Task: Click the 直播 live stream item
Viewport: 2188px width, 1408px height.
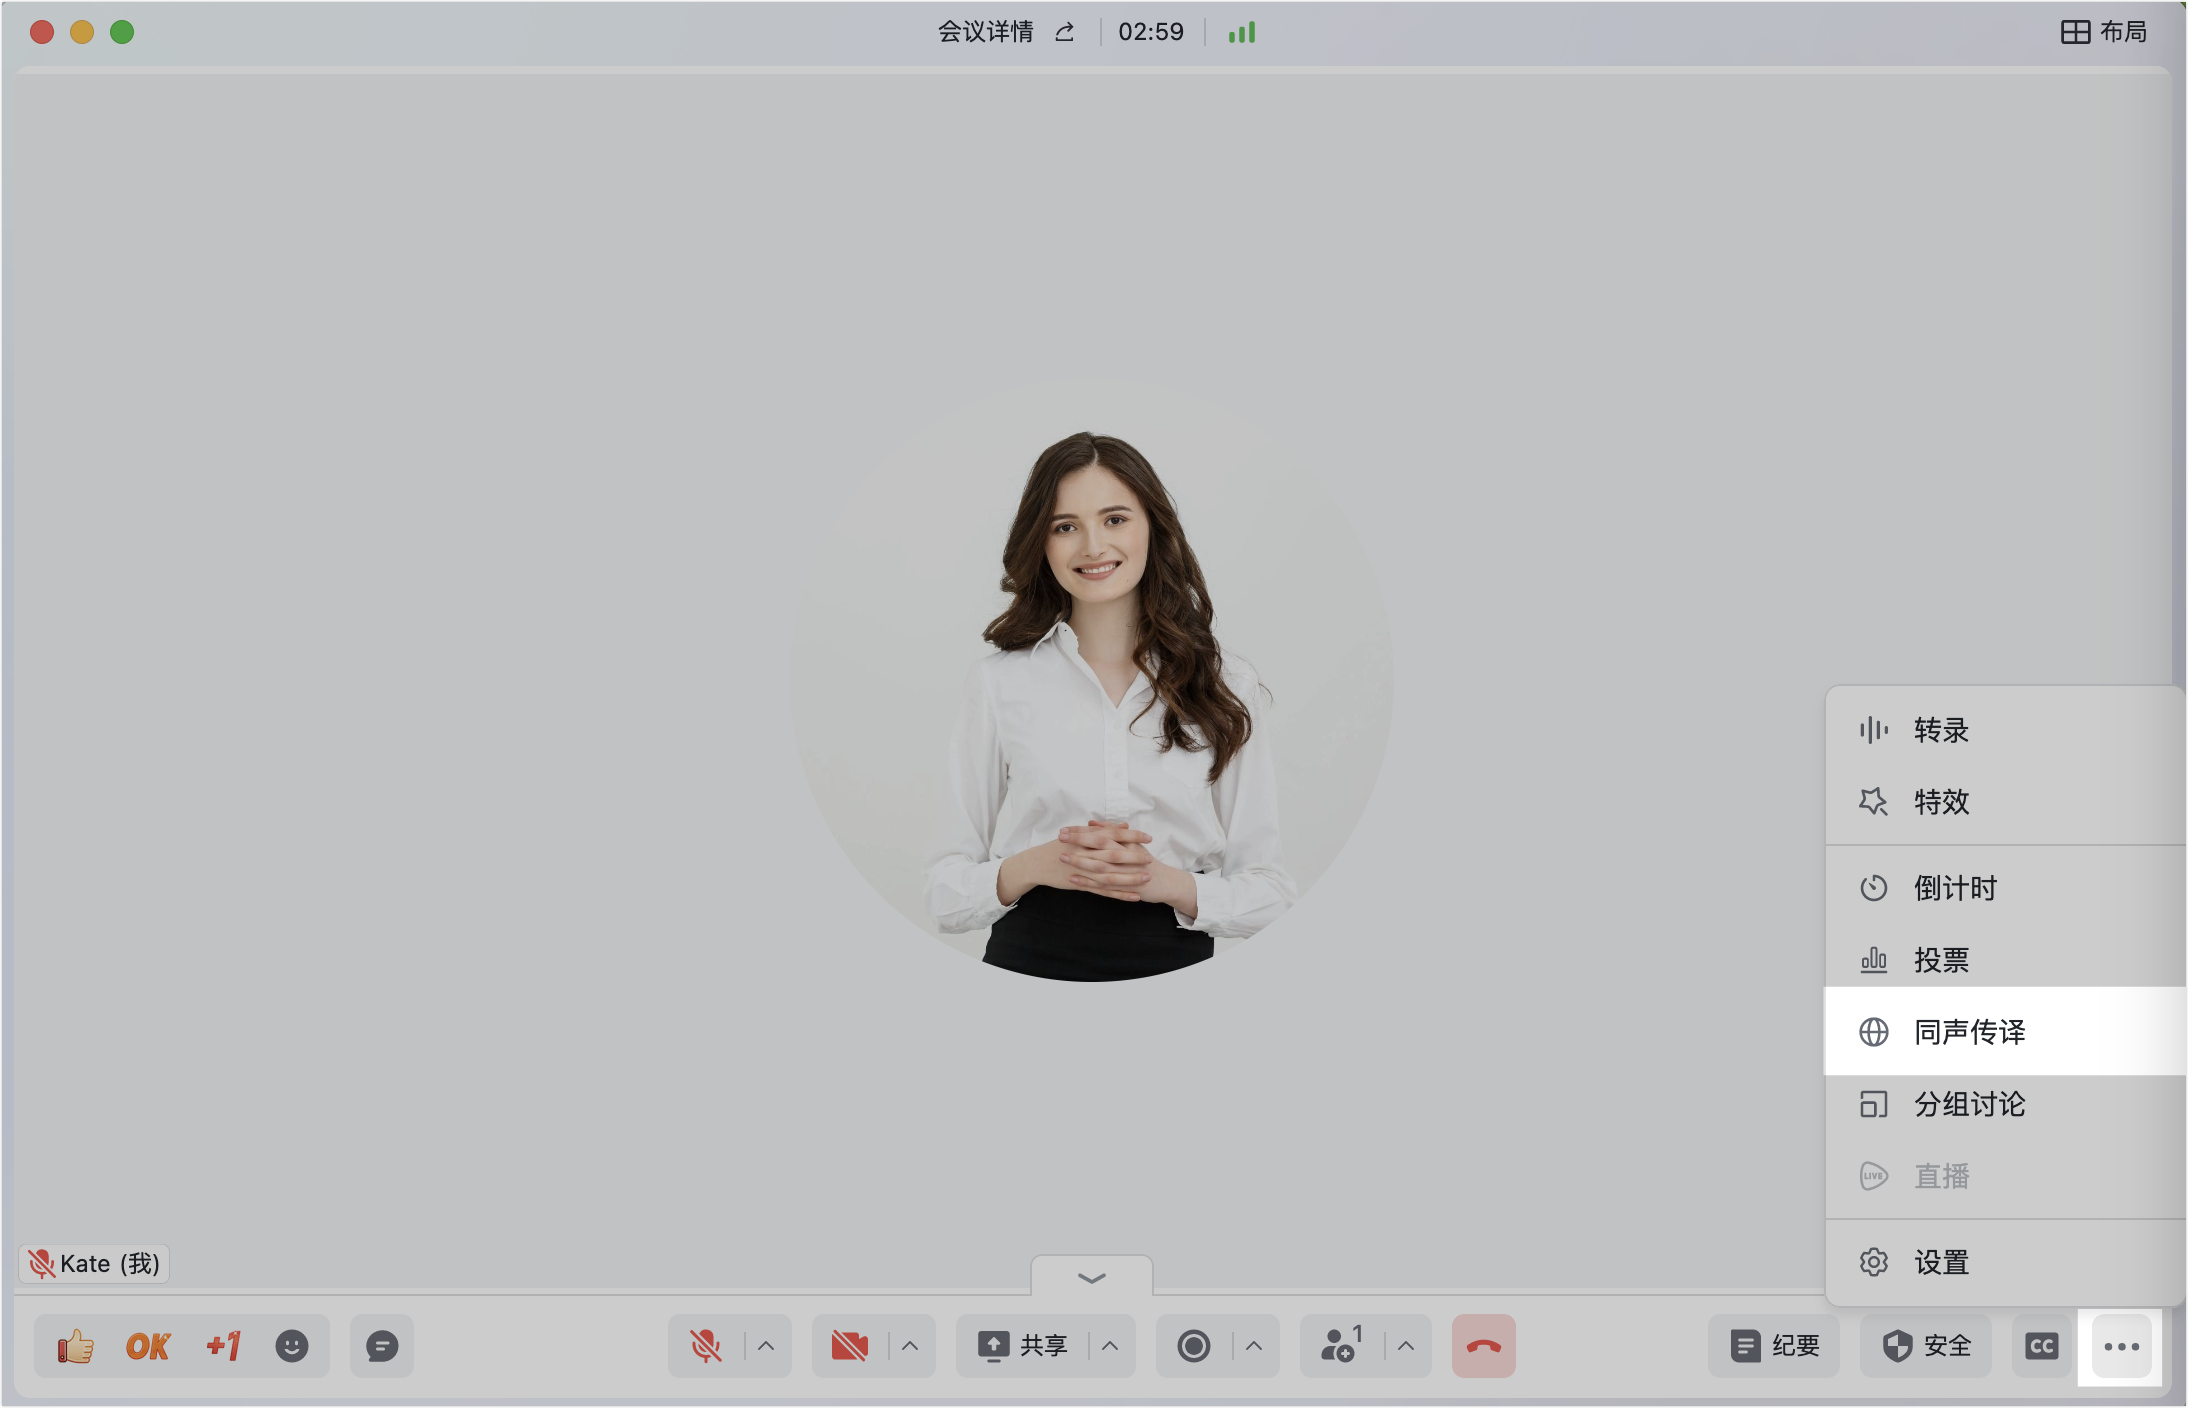Action: [2005, 1176]
